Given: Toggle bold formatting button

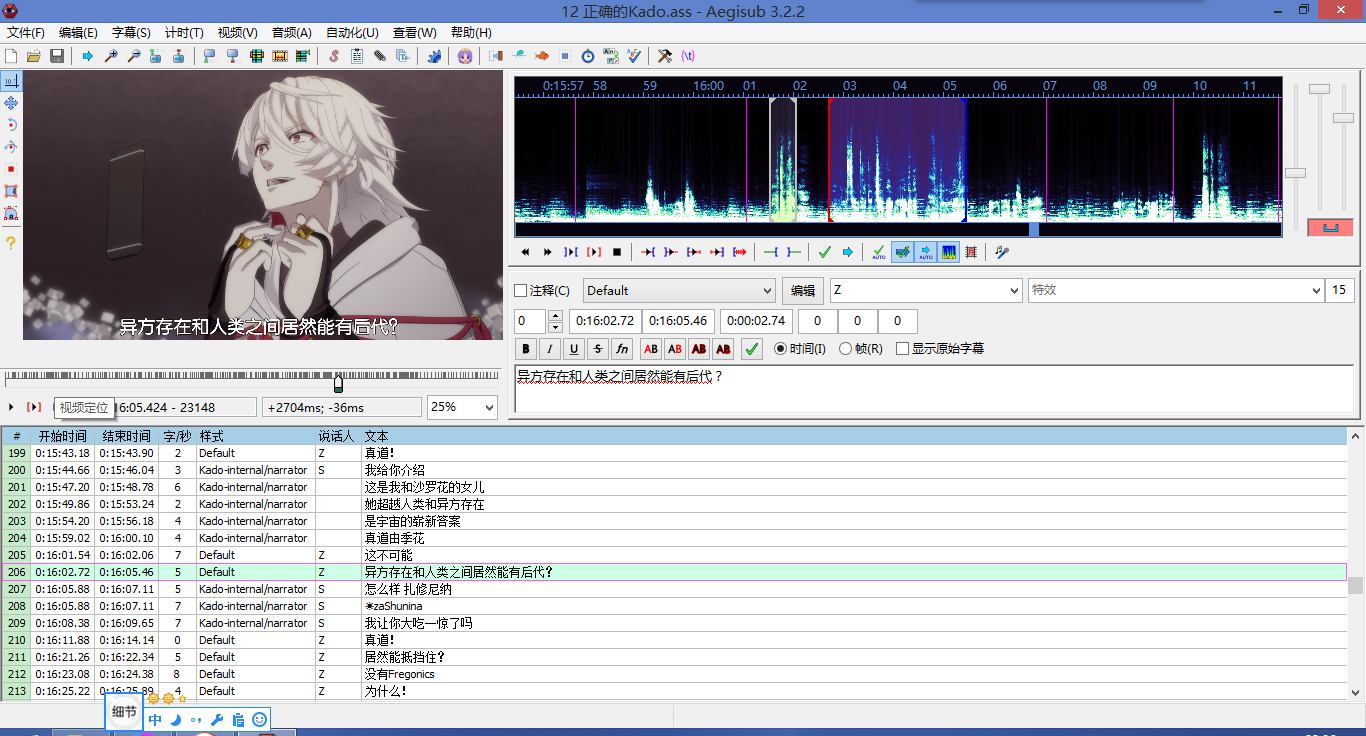Looking at the screenshot, I should 526,349.
